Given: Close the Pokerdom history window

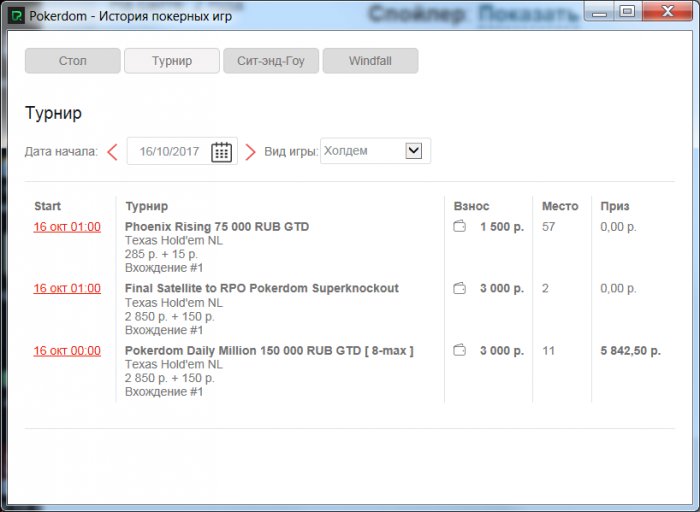Looking at the screenshot, I should (667, 11).
